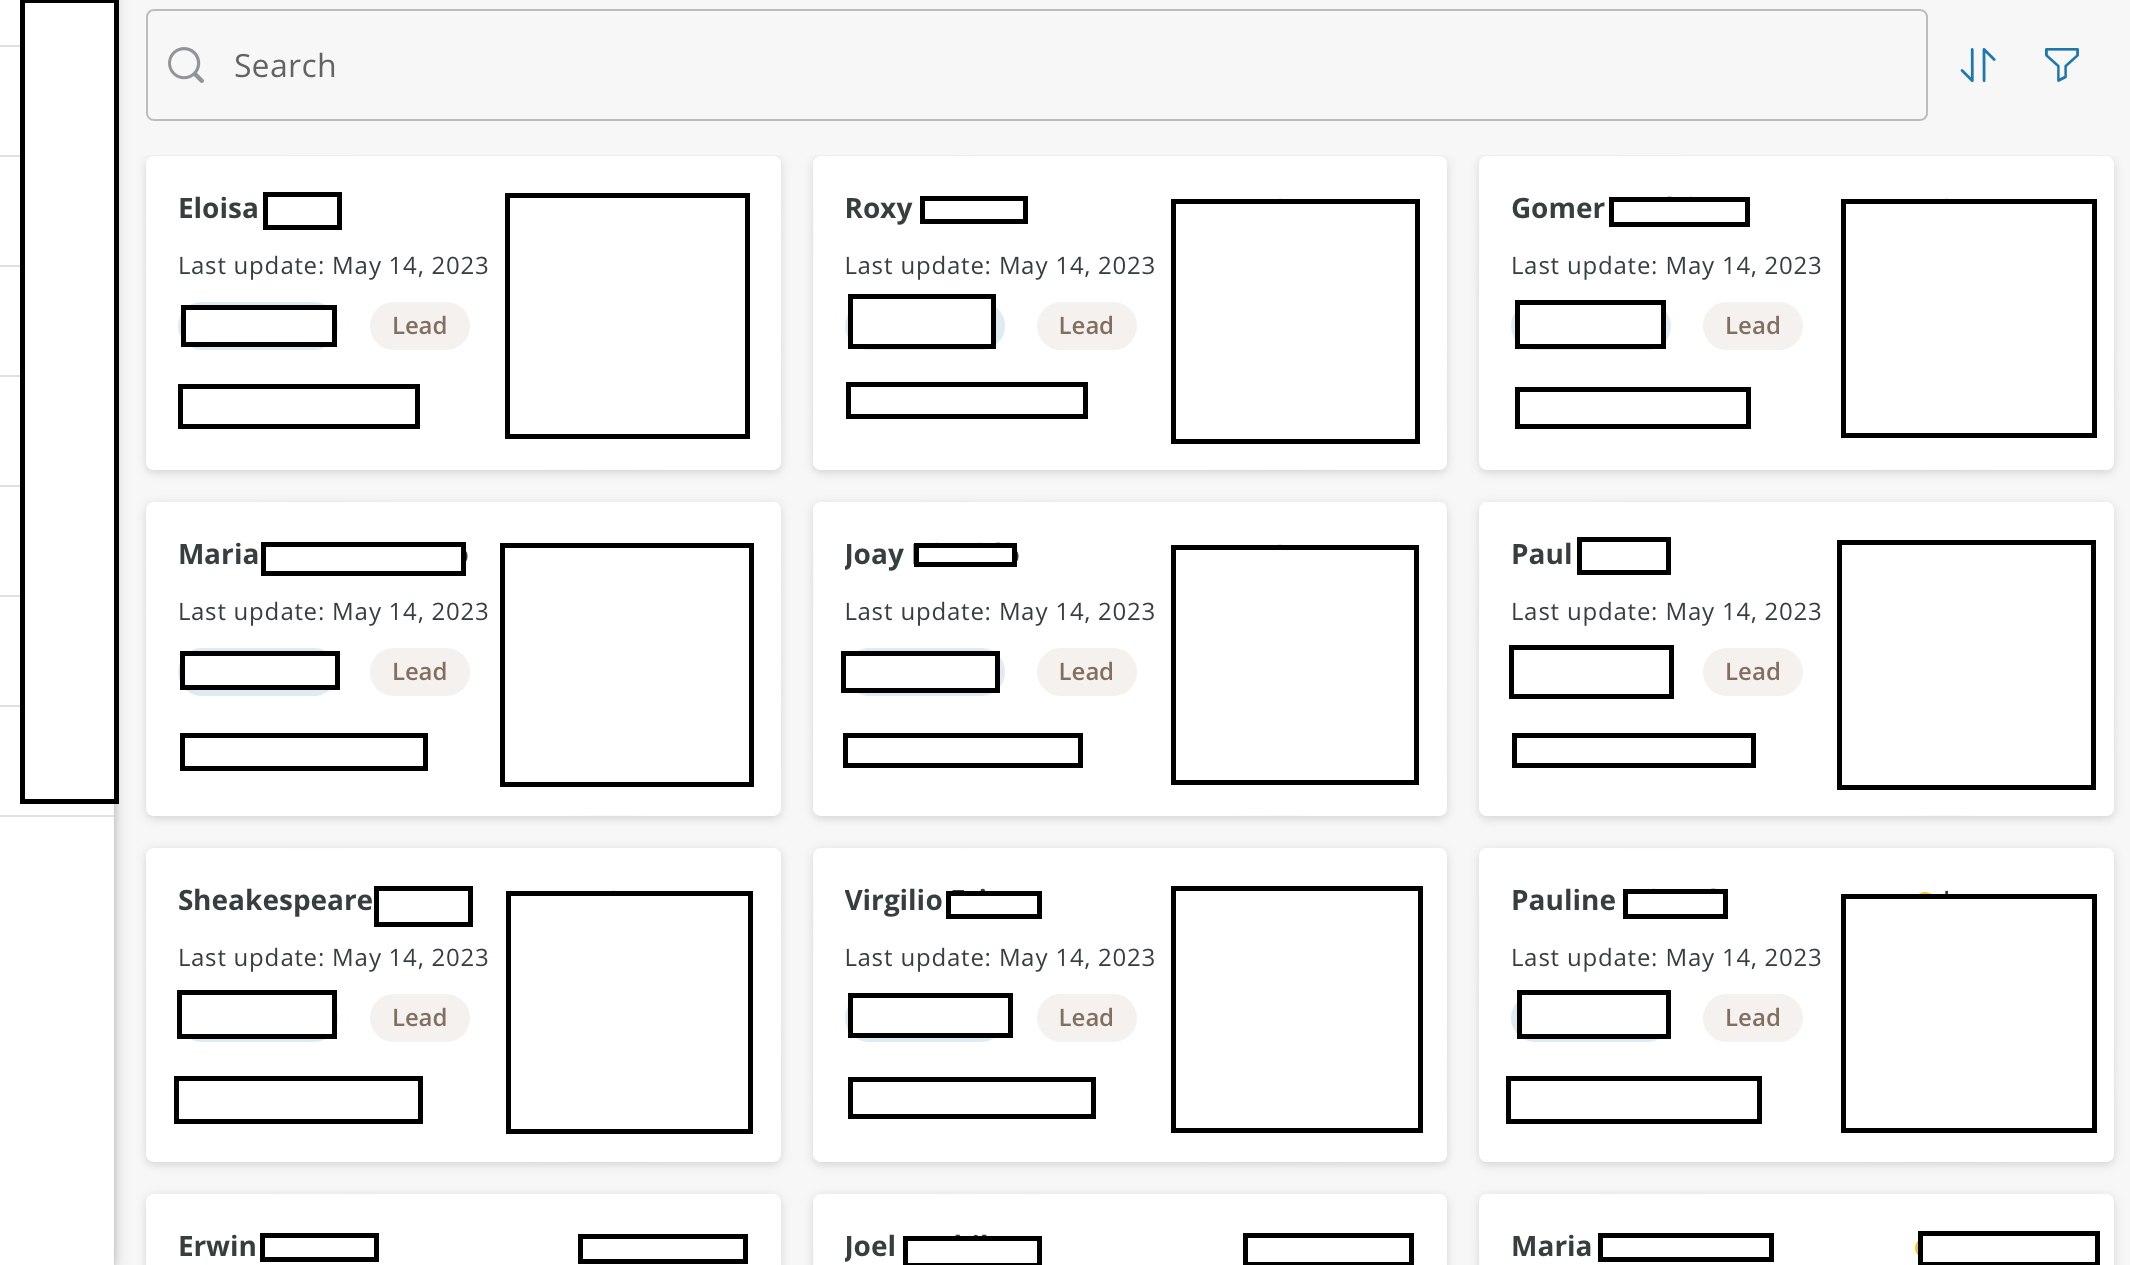Open Erwin's contact card
The image size is (2130, 1265).
click(x=218, y=1245)
